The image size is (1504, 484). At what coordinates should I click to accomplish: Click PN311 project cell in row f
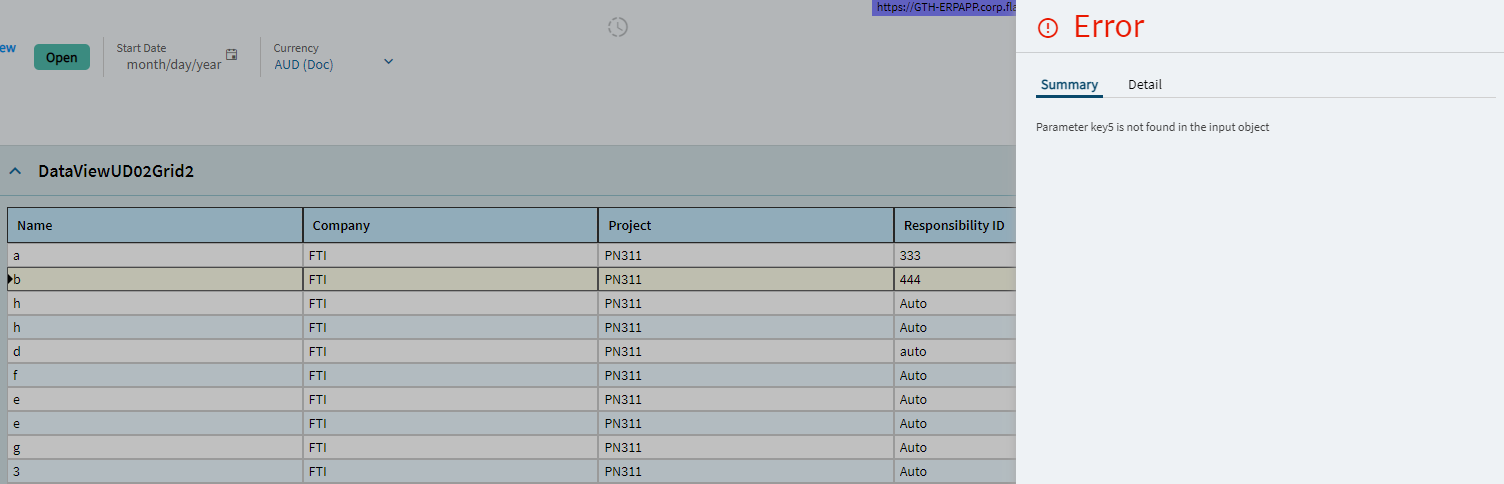point(746,375)
